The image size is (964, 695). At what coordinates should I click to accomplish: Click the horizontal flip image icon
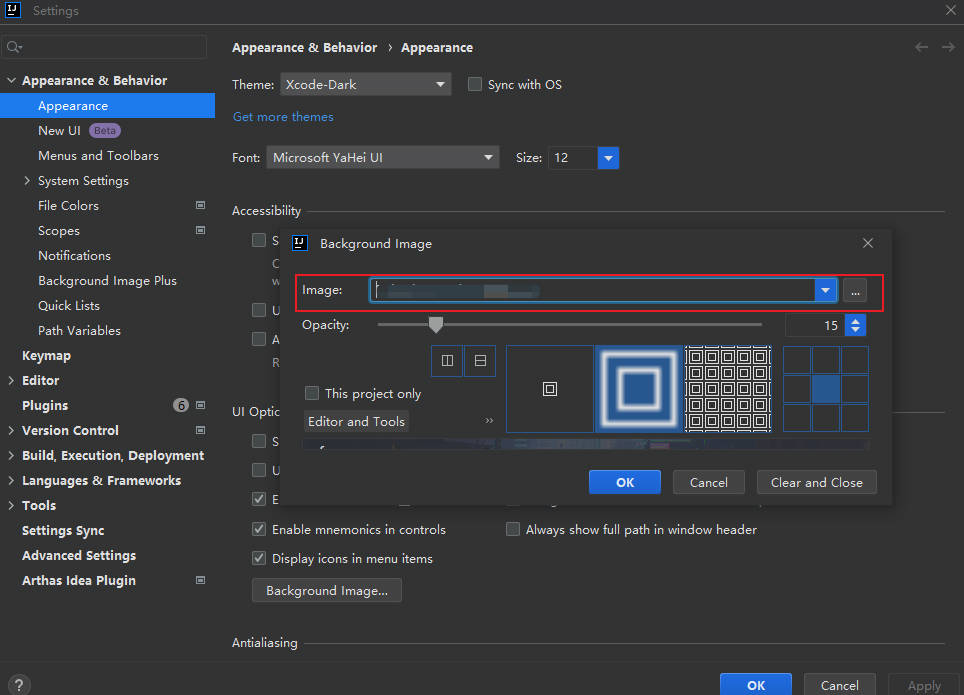click(x=480, y=360)
